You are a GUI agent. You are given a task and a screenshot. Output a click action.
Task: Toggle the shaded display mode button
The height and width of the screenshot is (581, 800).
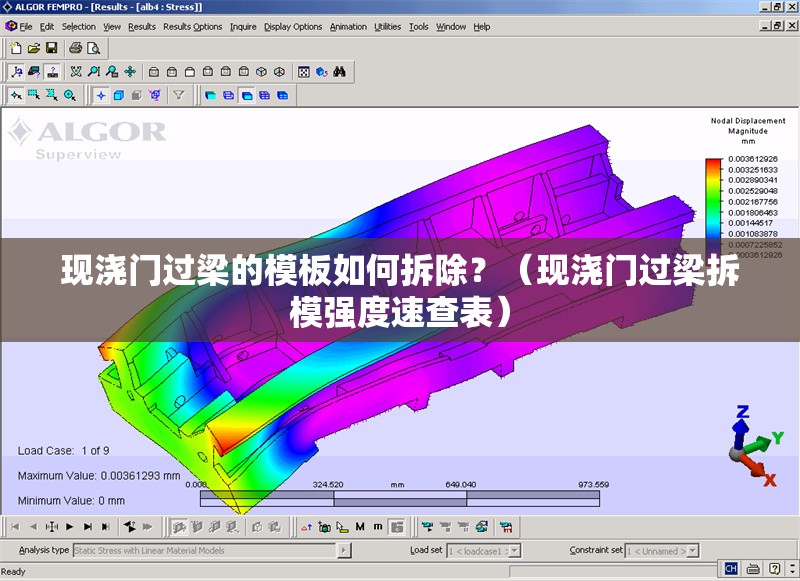tap(118, 97)
